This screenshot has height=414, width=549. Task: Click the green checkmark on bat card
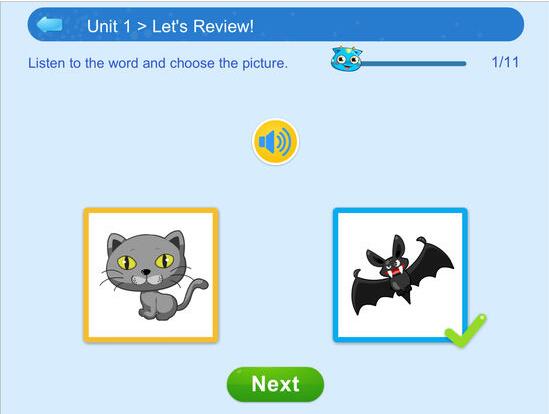click(x=465, y=331)
